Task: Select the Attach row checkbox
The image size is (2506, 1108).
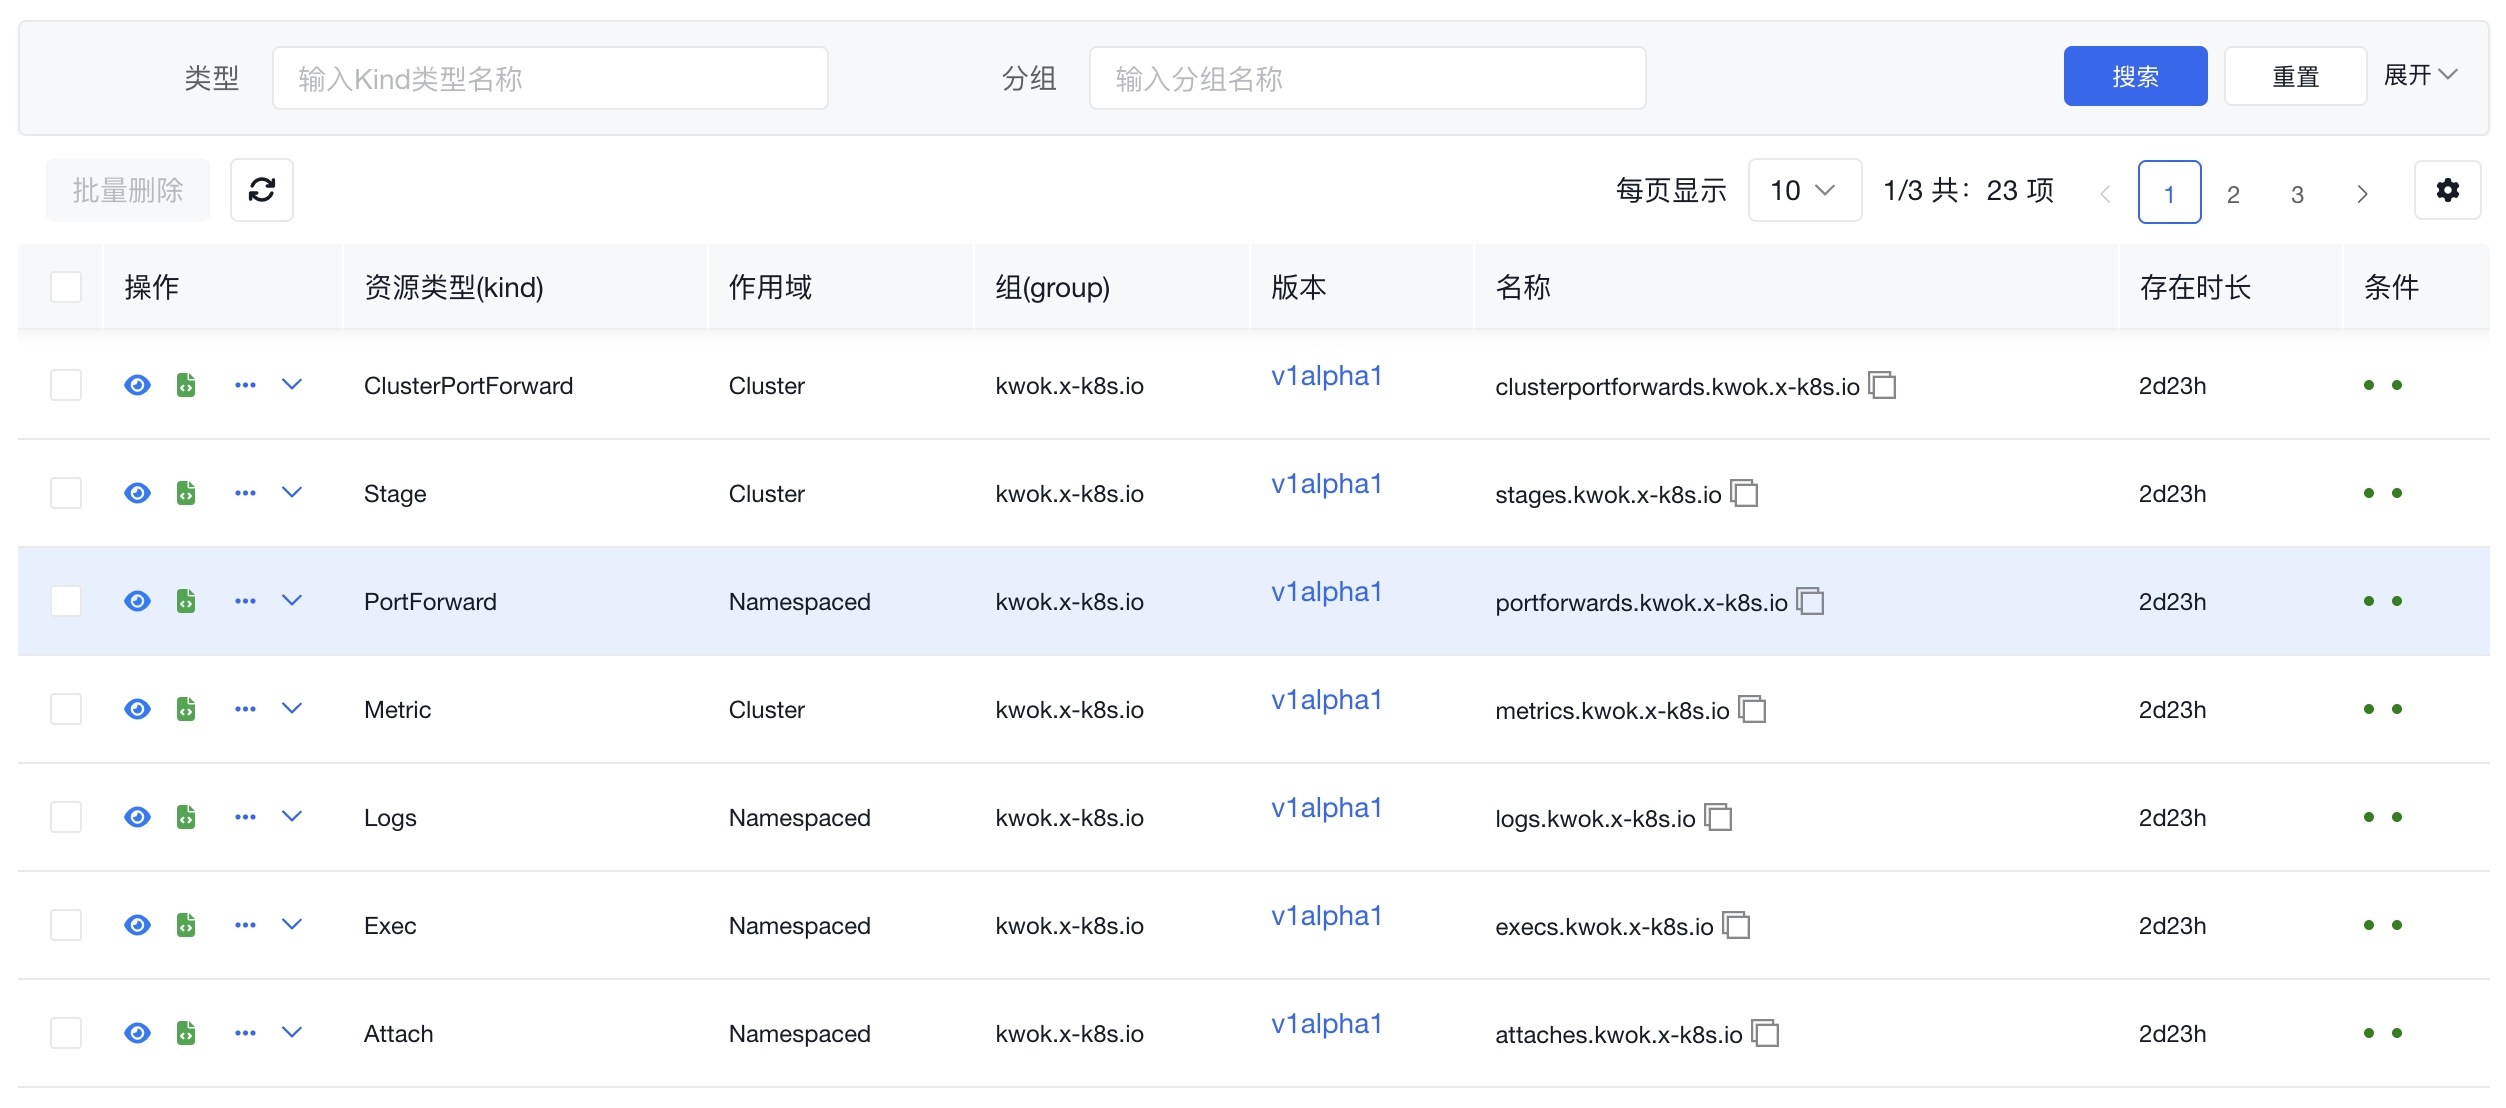Action: [x=66, y=1033]
